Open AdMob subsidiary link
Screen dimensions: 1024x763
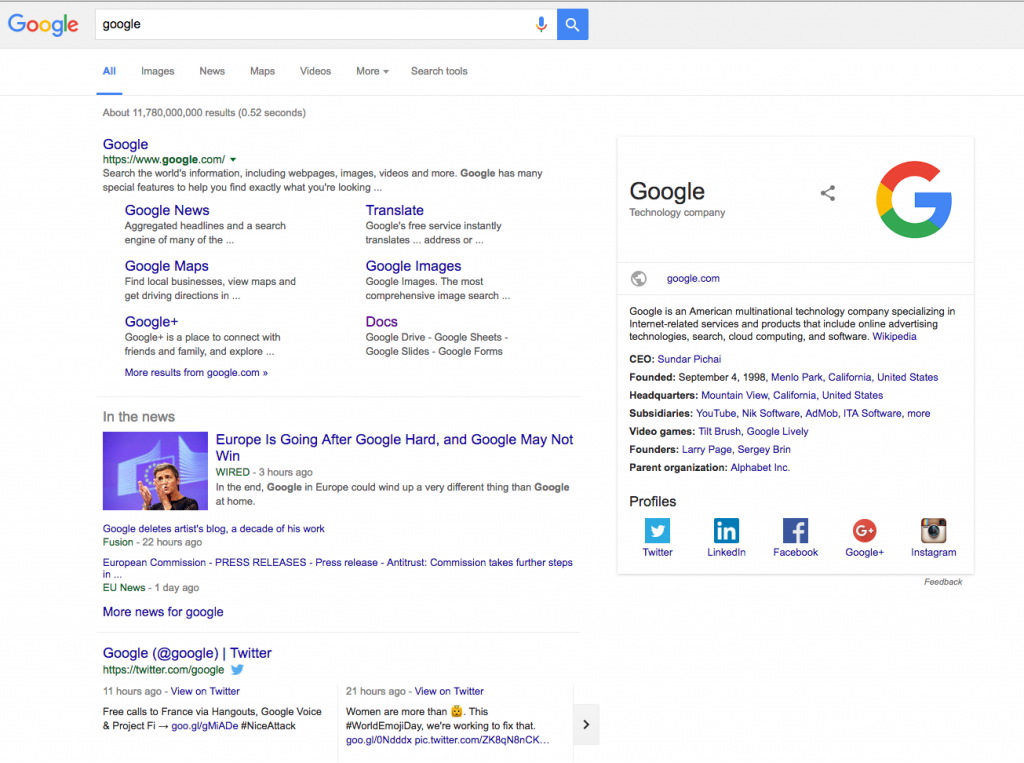click(x=822, y=414)
